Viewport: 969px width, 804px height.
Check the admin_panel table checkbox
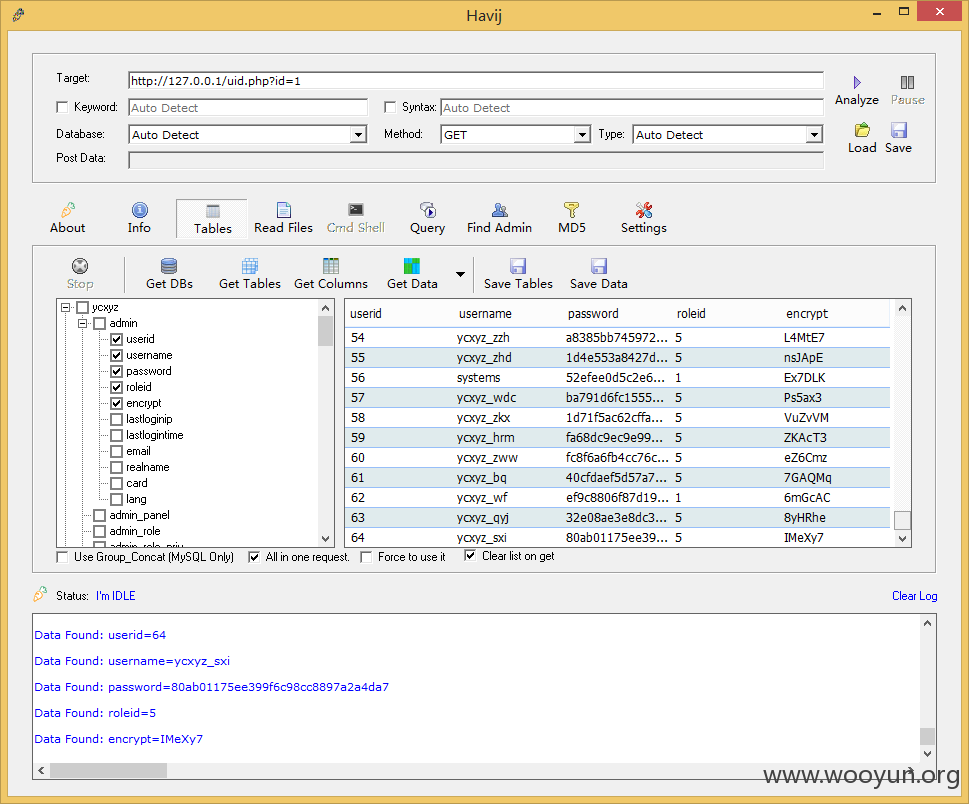99,515
